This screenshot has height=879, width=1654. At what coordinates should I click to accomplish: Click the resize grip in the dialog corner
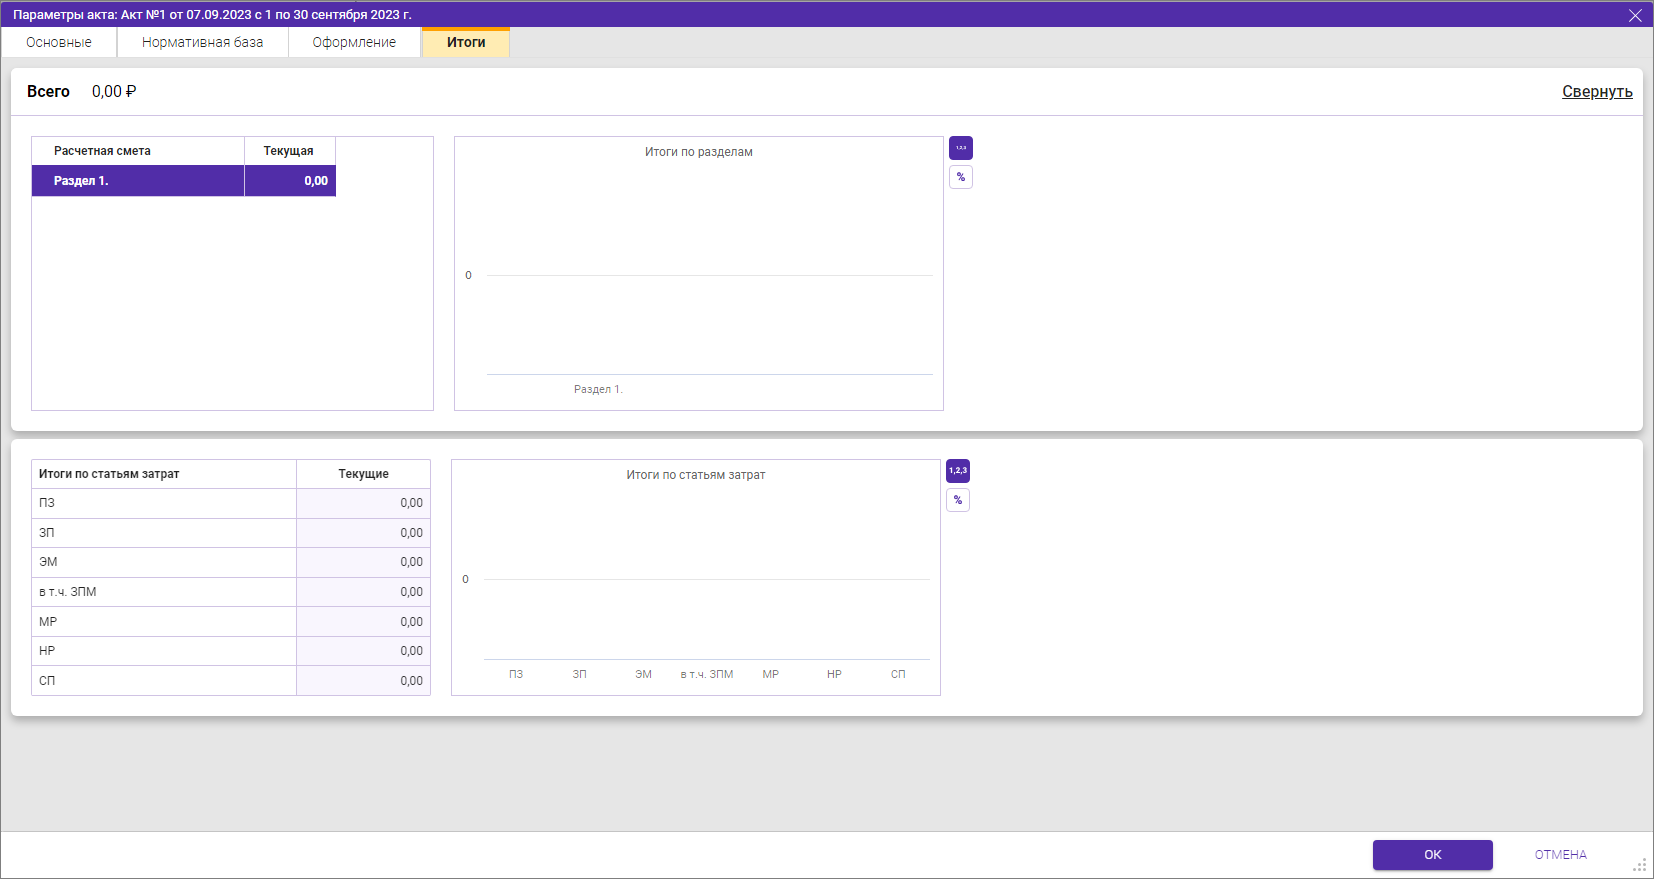[x=1640, y=865]
